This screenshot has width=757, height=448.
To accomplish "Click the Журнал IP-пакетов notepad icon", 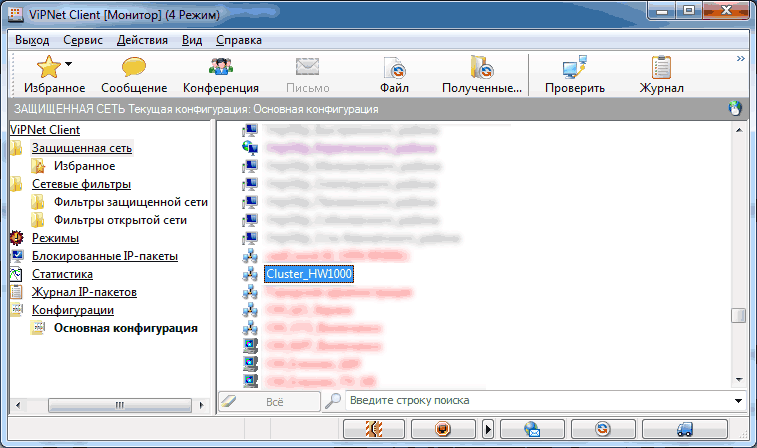I will pos(16,292).
